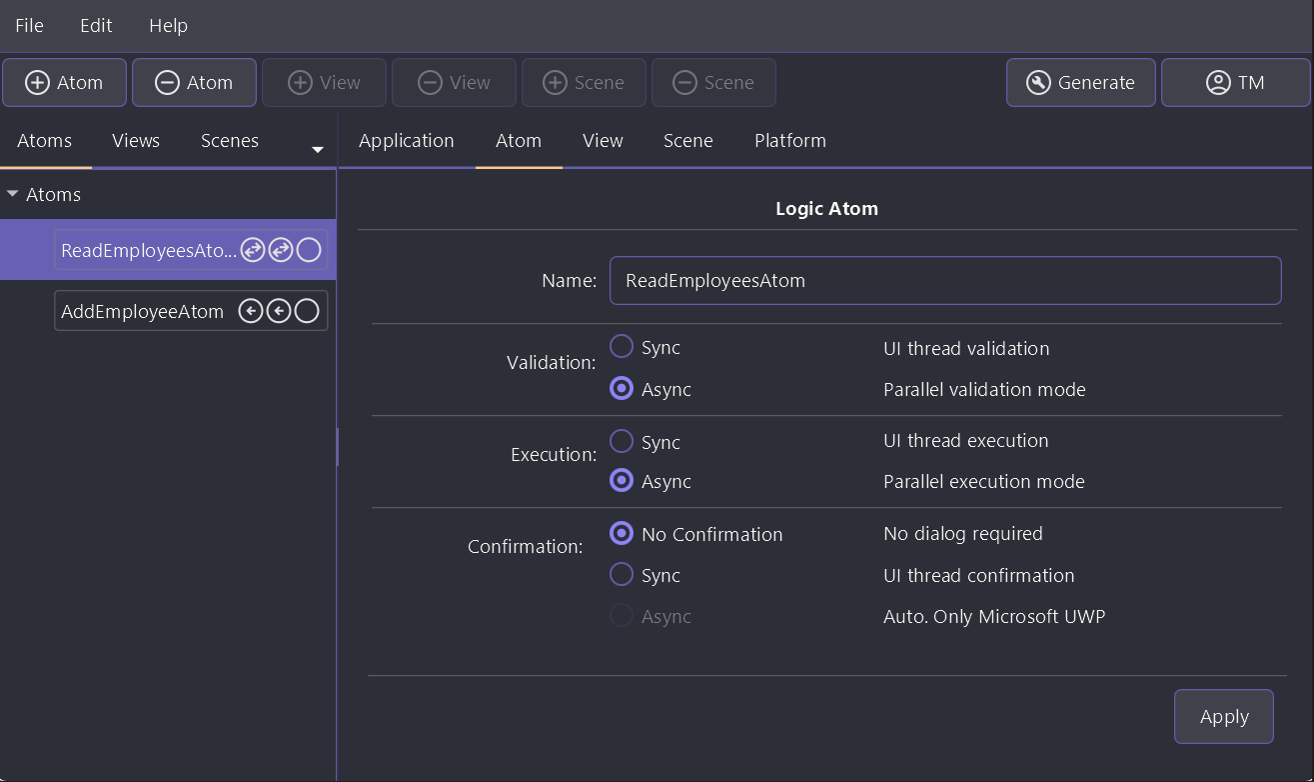The height and width of the screenshot is (782, 1314).
Task: Open the File menu
Action: (x=29, y=25)
